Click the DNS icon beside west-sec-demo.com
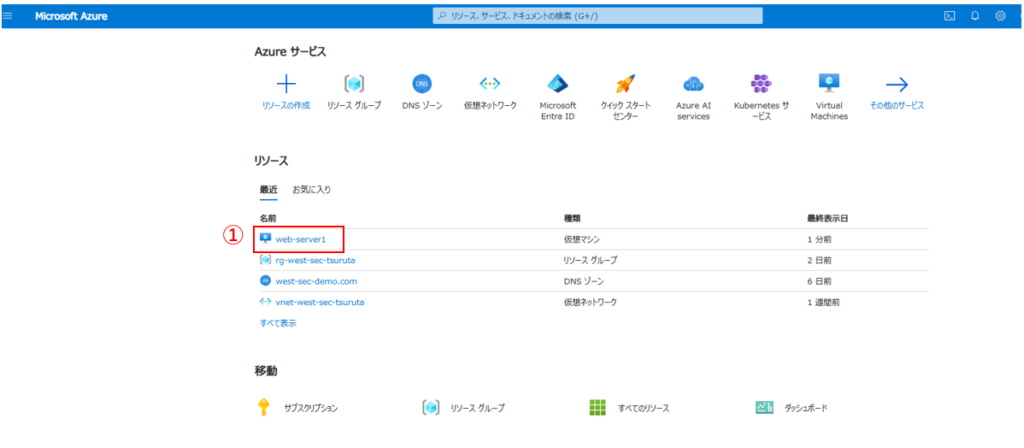 [x=265, y=281]
